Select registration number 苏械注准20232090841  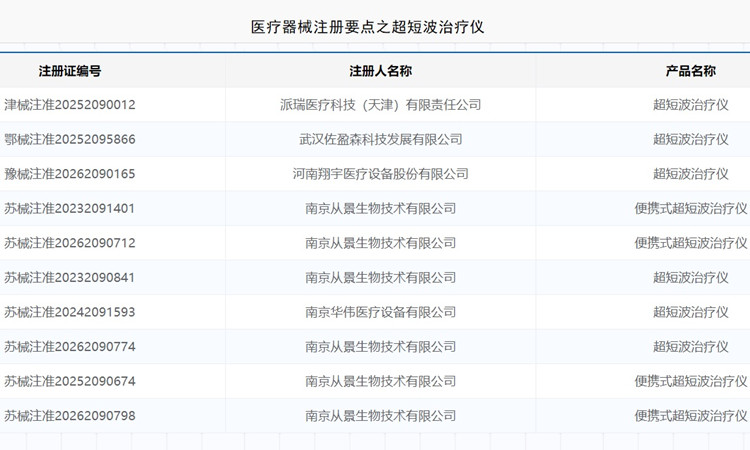click(70, 277)
